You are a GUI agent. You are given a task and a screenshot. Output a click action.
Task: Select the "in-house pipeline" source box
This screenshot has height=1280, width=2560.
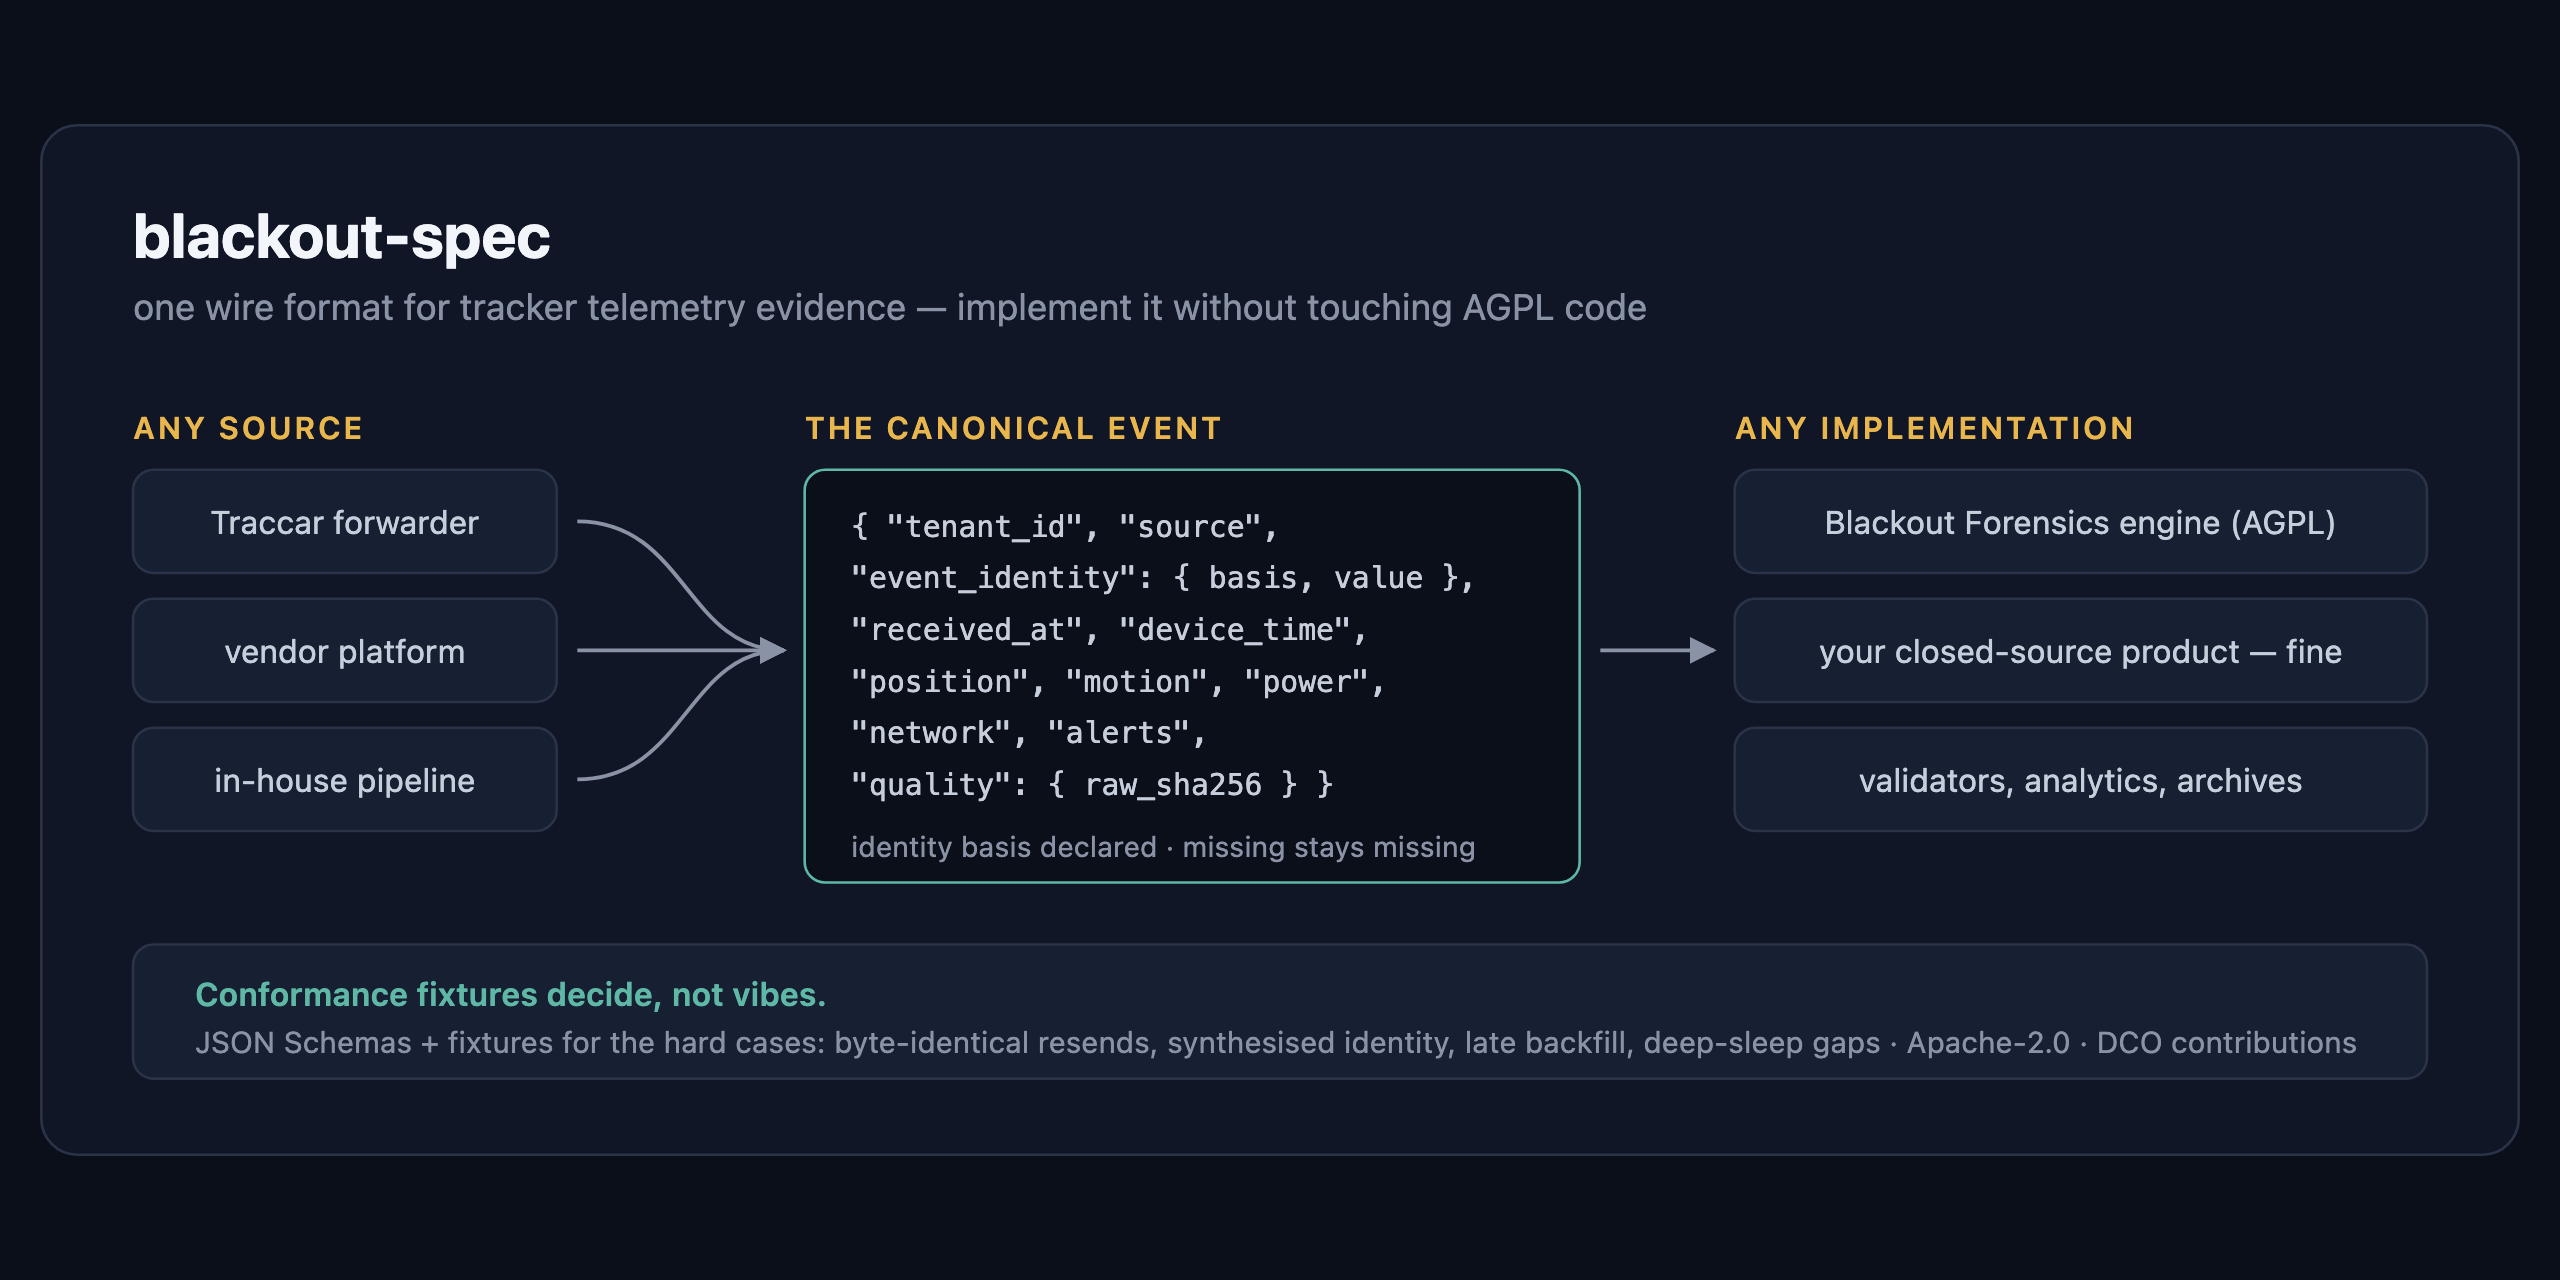[x=345, y=780]
